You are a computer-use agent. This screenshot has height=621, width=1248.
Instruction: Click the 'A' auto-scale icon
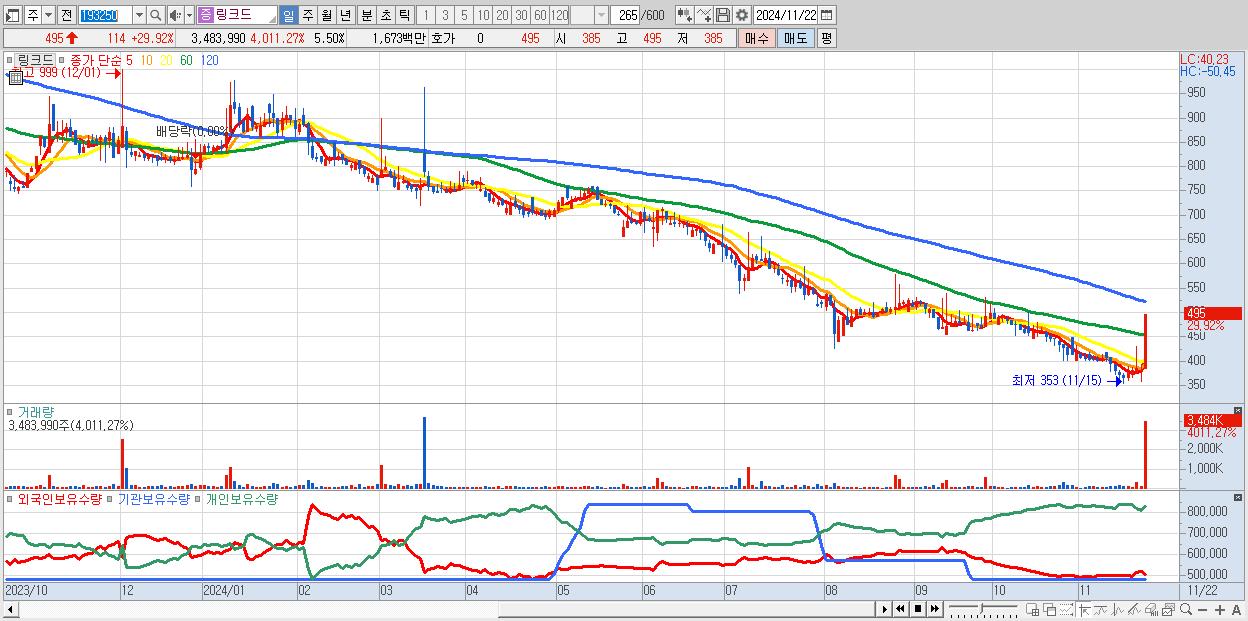(1236, 609)
